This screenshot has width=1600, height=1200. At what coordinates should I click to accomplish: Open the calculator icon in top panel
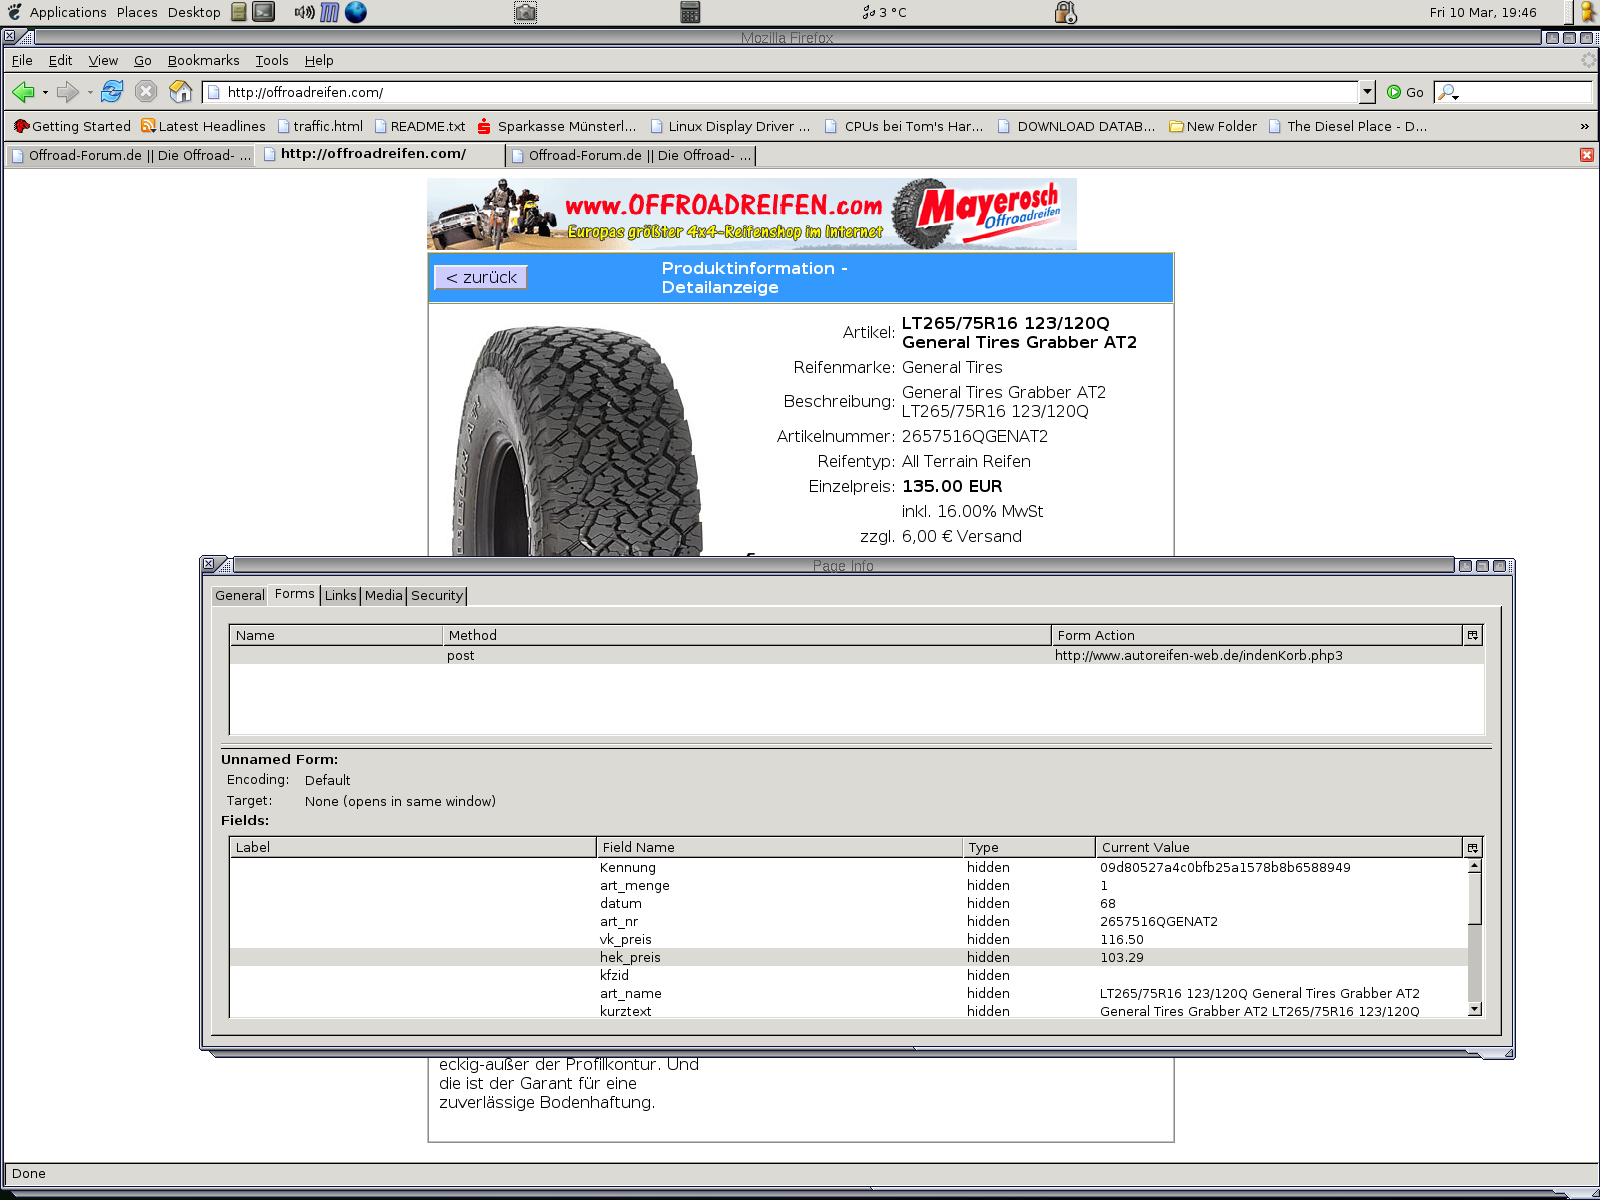(x=689, y=12)
